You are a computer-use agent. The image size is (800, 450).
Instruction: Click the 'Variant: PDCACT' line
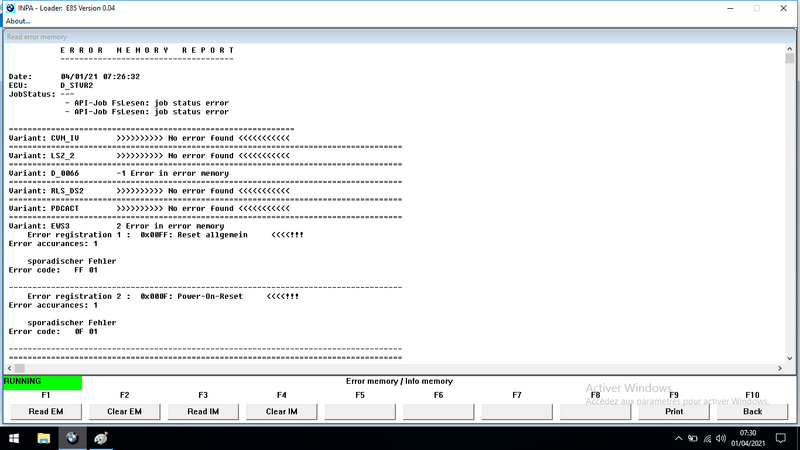[149, 209]
